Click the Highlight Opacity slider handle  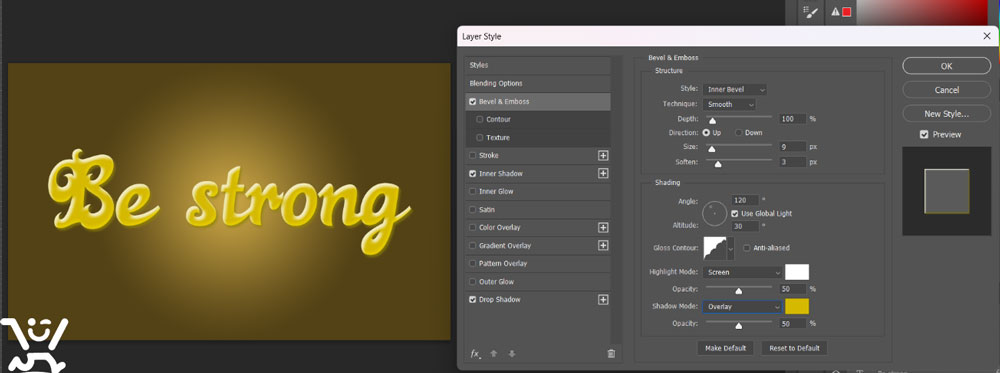[x=739, y=291]
